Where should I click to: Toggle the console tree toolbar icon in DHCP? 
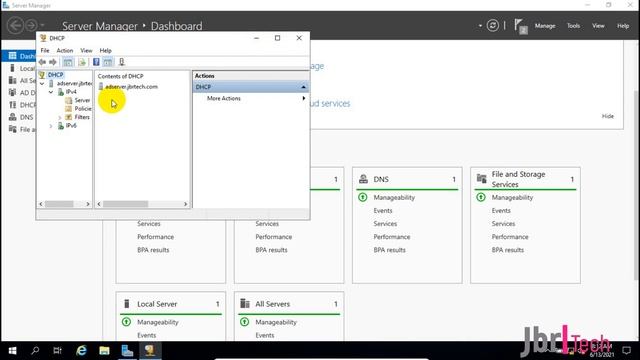coord(68,62)
